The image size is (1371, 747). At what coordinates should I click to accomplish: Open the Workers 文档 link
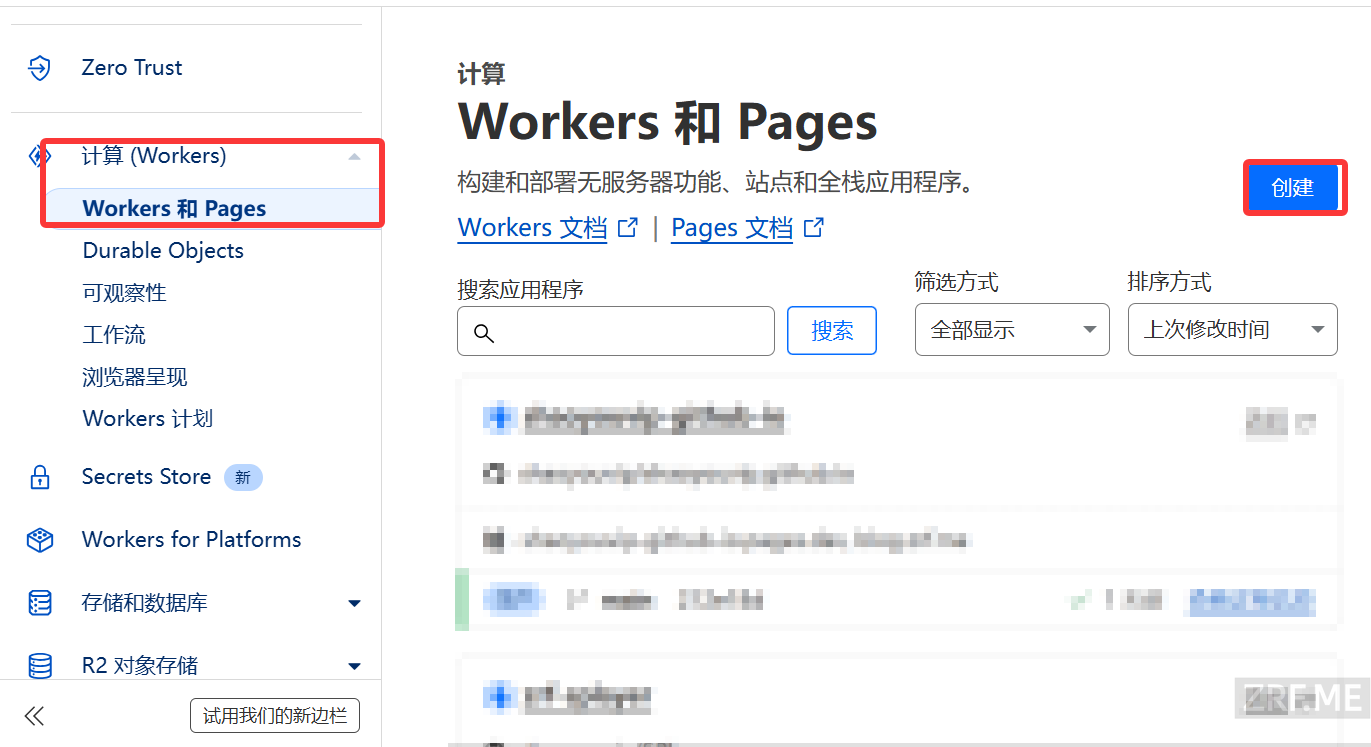pos(532,228)
